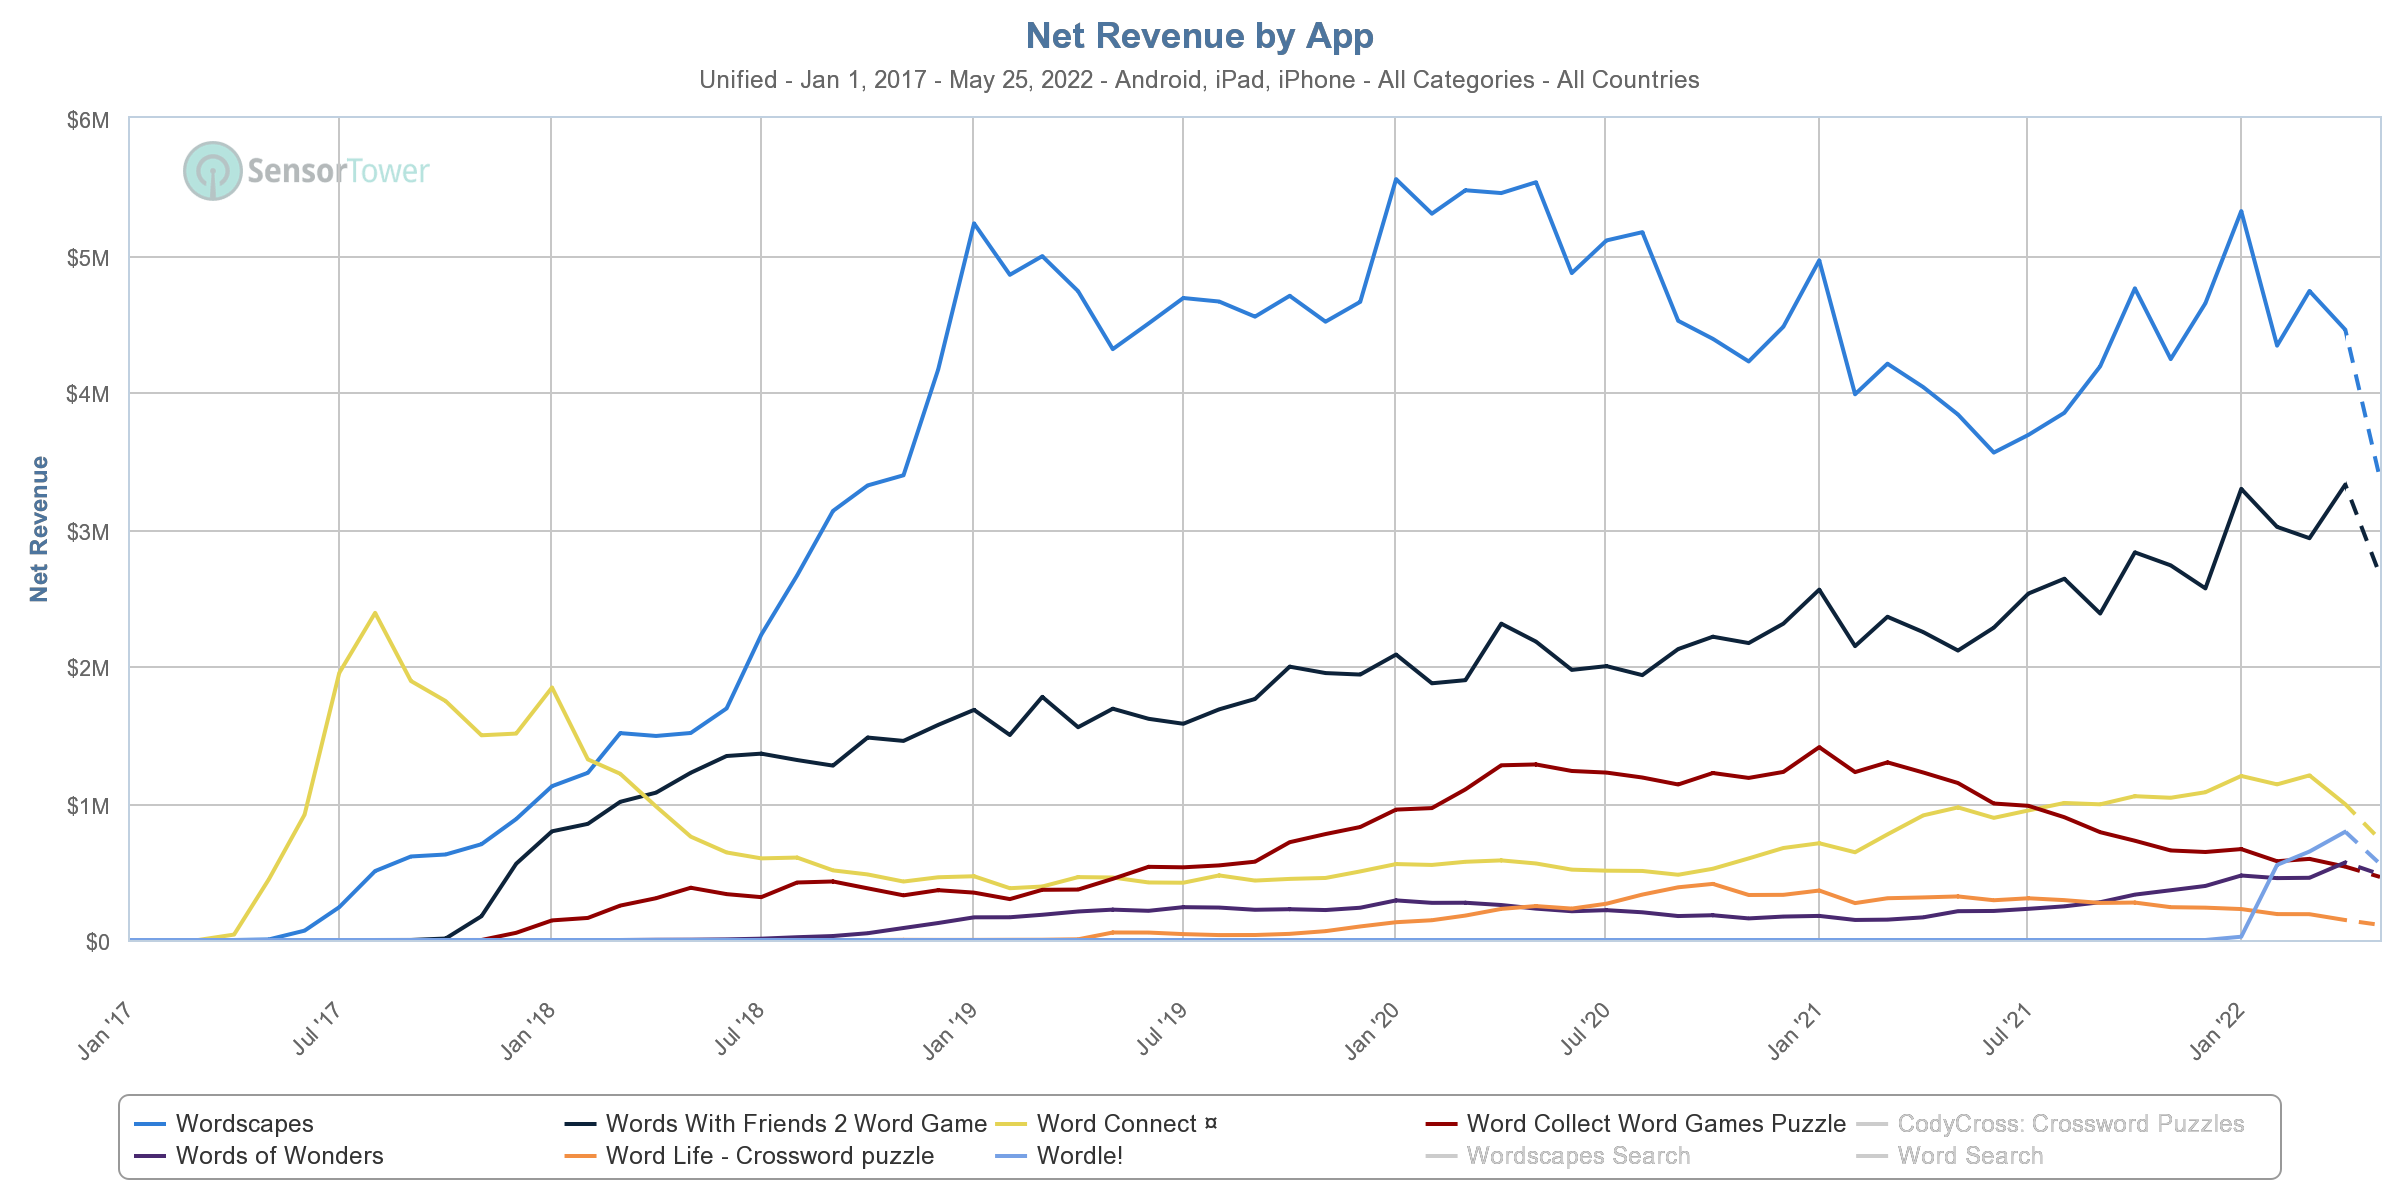Click the $1M y-axis tick label
This screenshot has height=1200, width=2400.
(88, 806)
